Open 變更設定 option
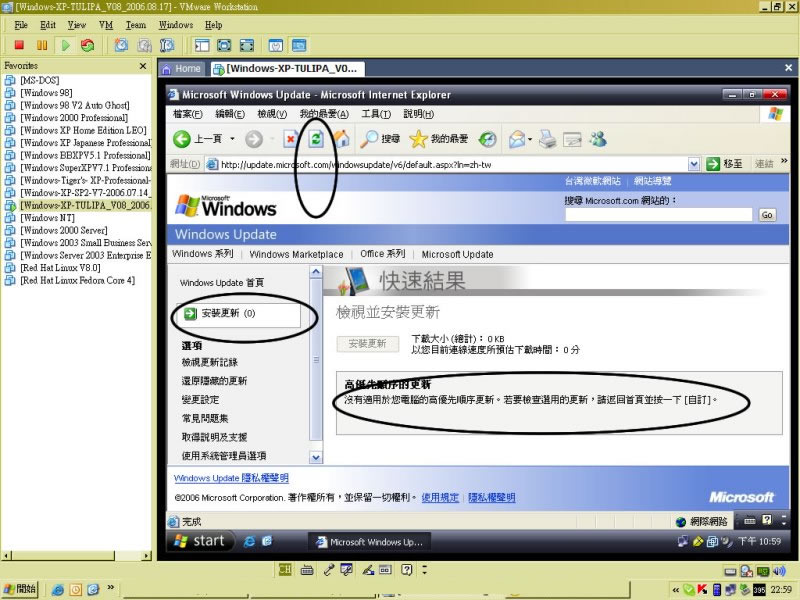 201,399
